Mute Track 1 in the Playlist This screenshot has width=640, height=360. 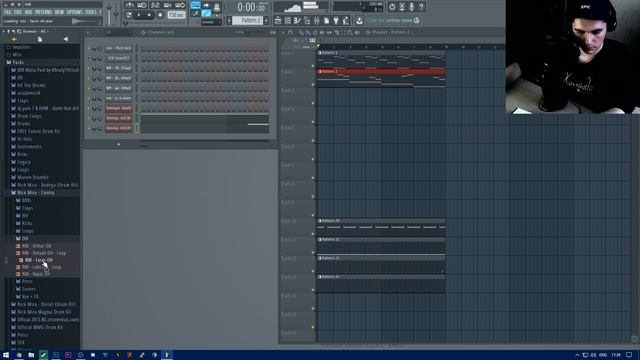313,65
